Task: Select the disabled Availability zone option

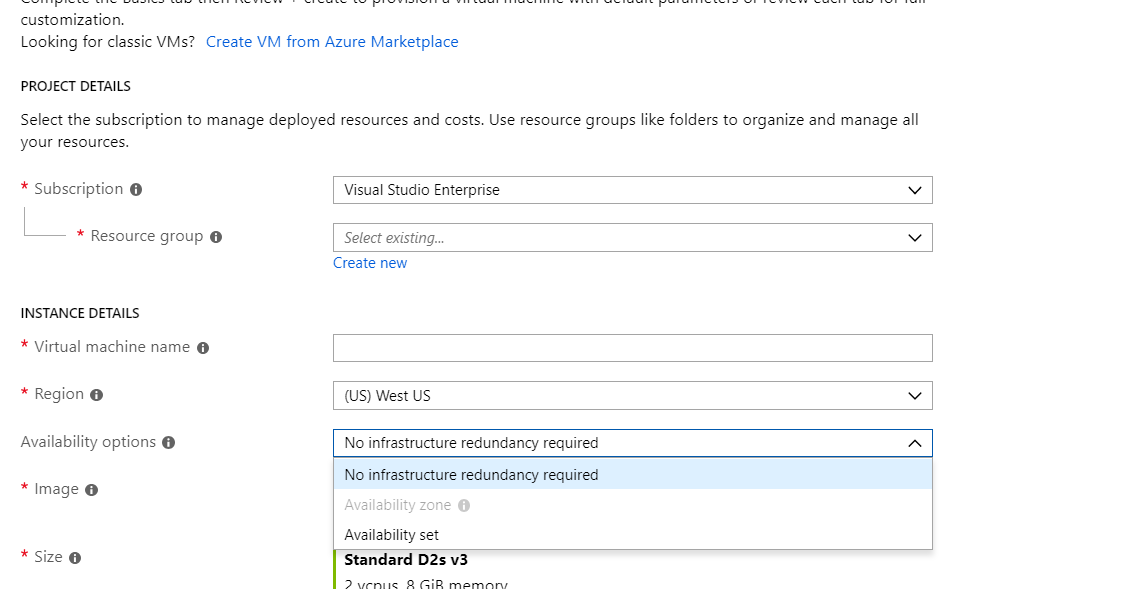Action: pyautogui.click(x=633, y=505)
